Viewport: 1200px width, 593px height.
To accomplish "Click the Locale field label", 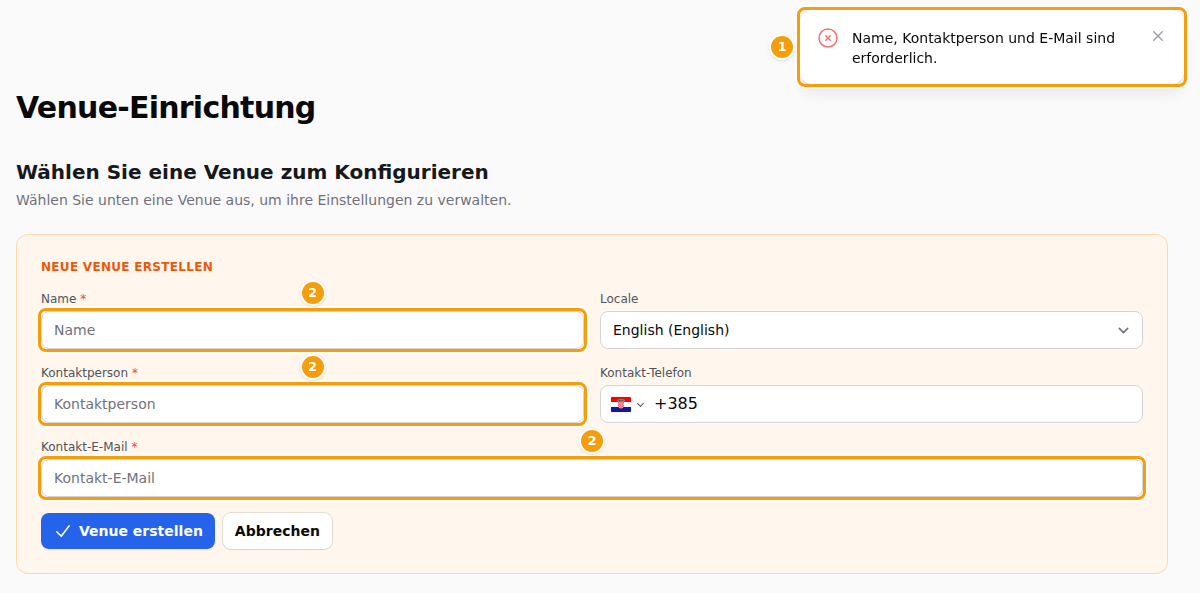I will tap(619, 299).
